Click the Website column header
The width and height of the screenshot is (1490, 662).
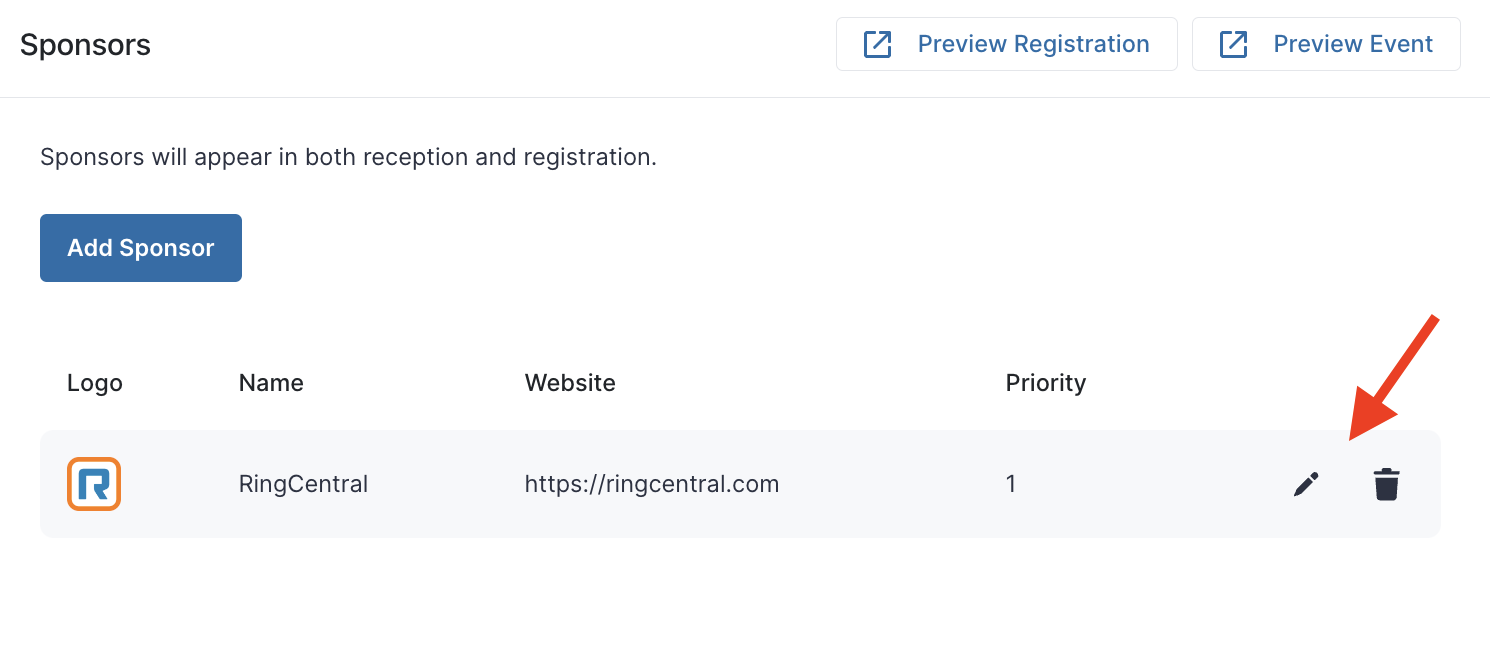(570, 383)
